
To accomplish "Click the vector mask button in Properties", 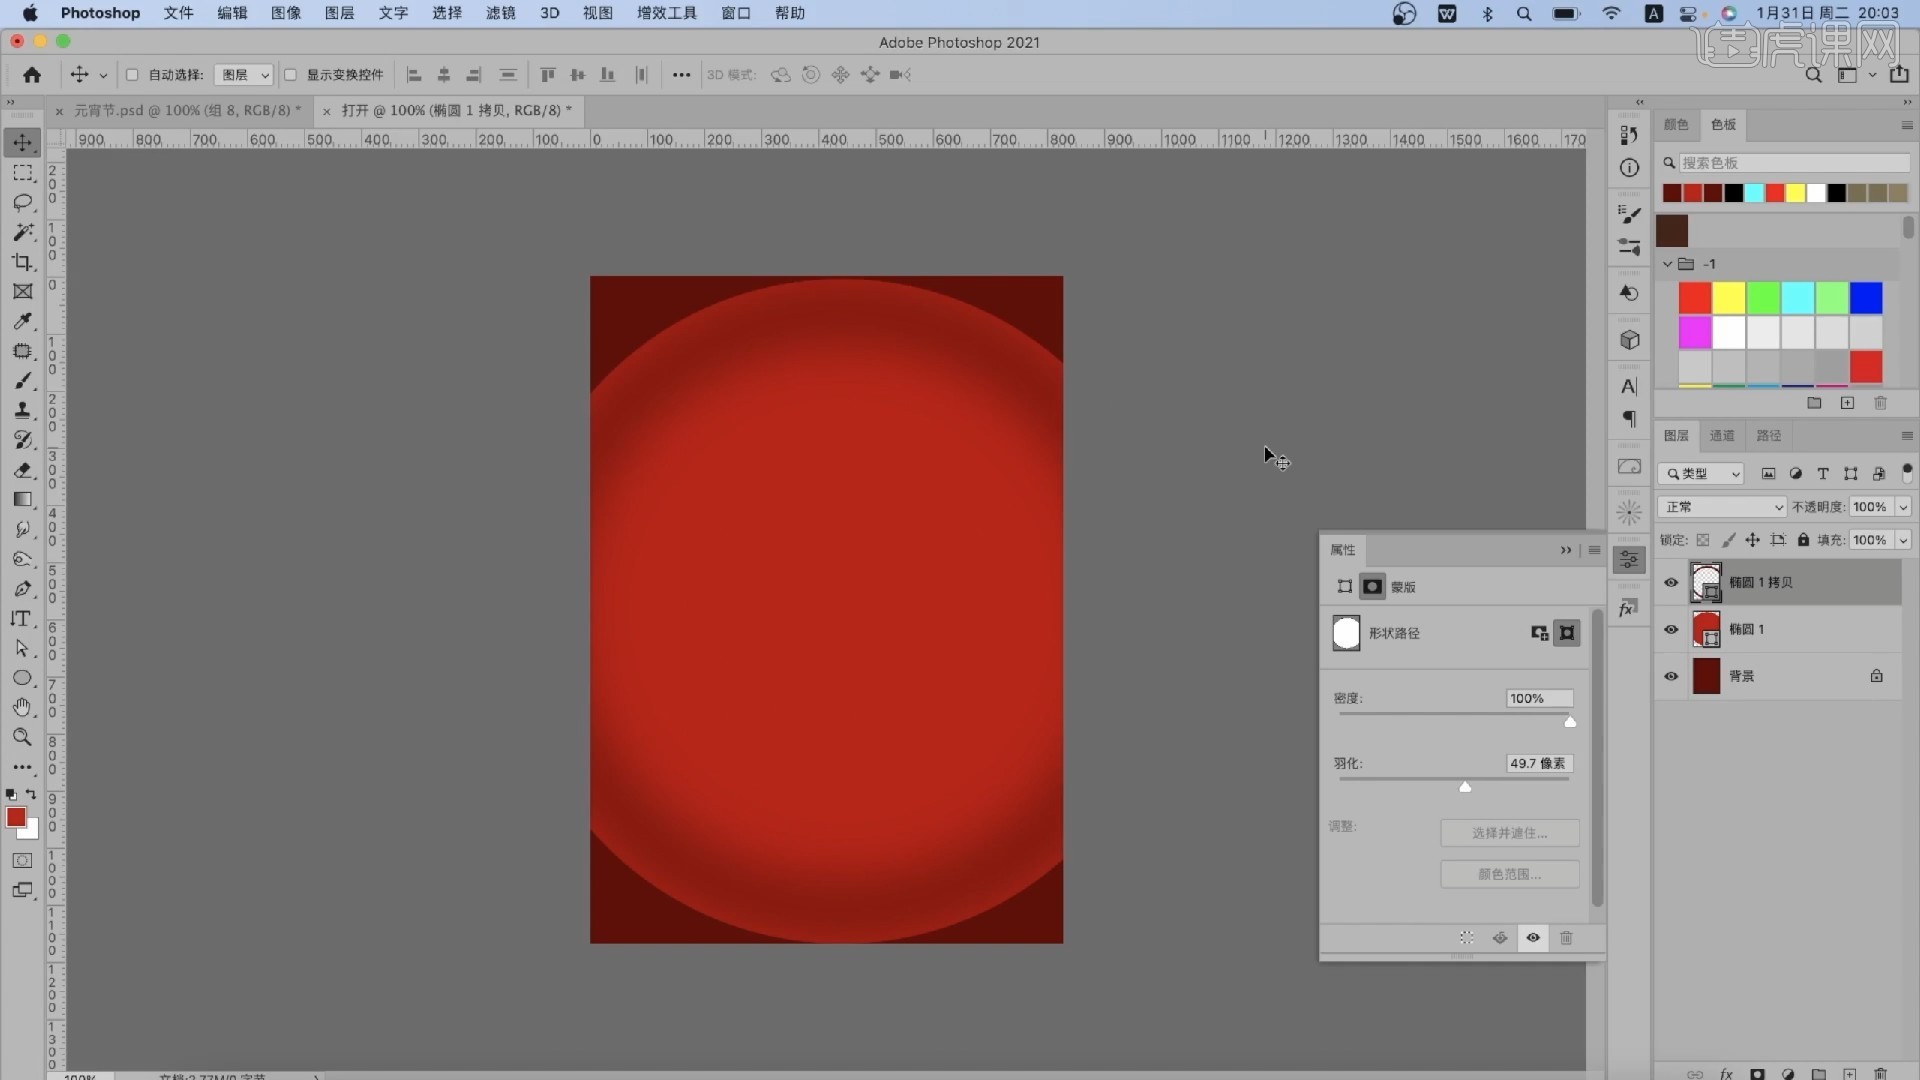I will (1567, 633).
